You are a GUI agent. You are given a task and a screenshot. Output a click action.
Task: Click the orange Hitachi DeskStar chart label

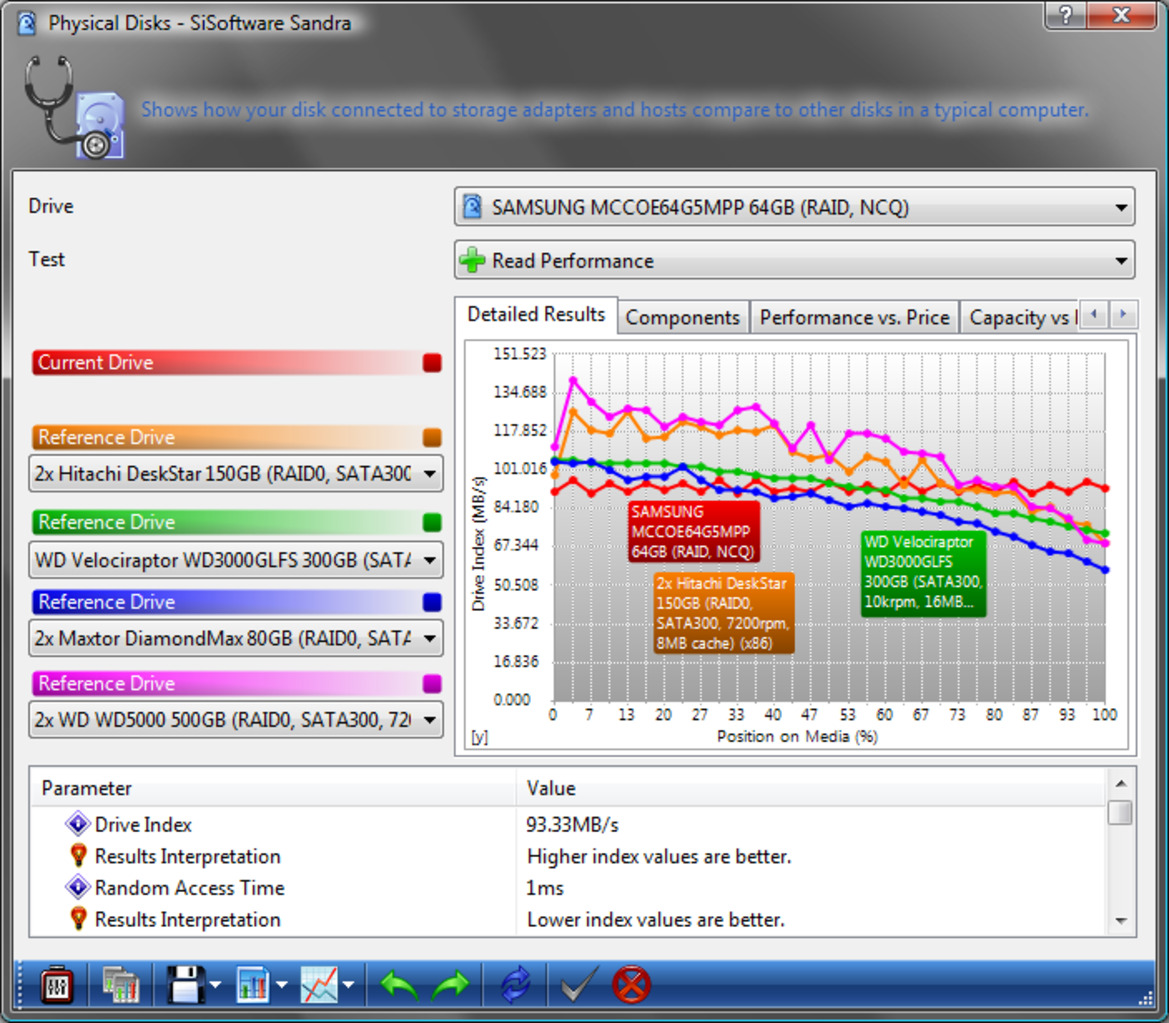point(722,613)
